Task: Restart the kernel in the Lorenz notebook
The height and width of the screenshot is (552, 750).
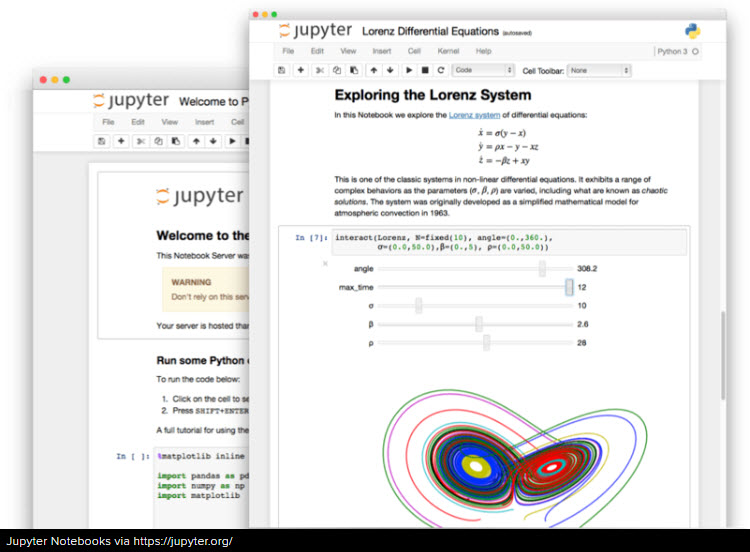Action: coord(440,70)
